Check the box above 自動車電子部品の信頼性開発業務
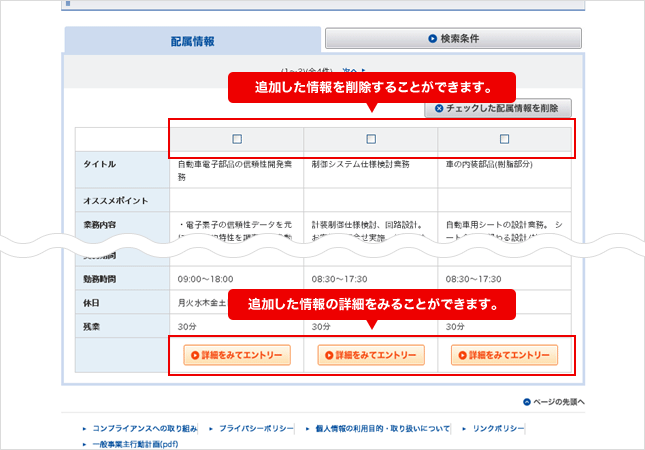This screenshot has width=645, height=450. point(236,139)
